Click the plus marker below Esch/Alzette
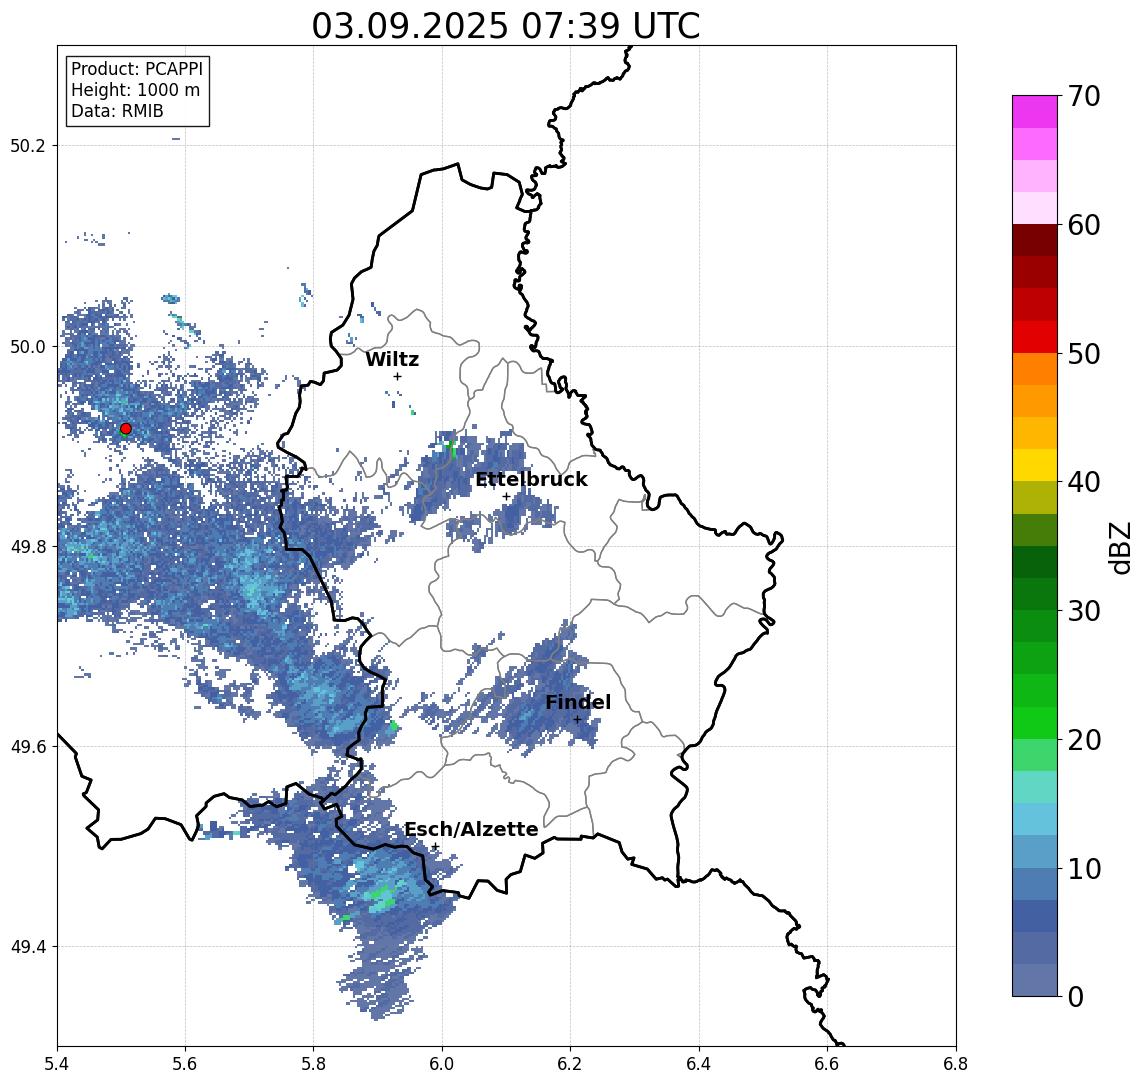1145x1084 pixels. click(435, 847)
